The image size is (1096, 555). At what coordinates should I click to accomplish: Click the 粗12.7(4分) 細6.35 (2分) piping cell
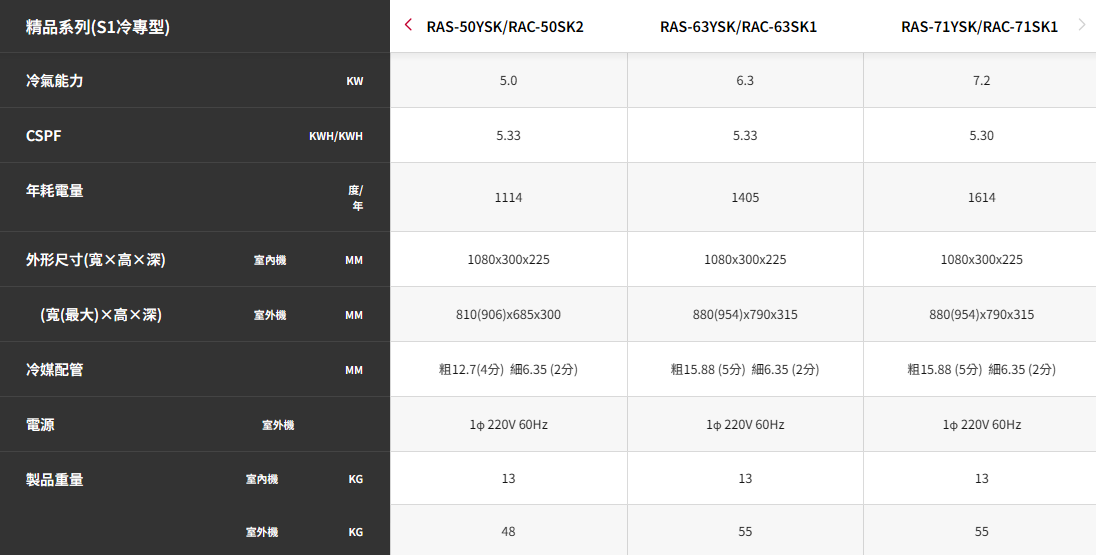click(x=509, y=370)
